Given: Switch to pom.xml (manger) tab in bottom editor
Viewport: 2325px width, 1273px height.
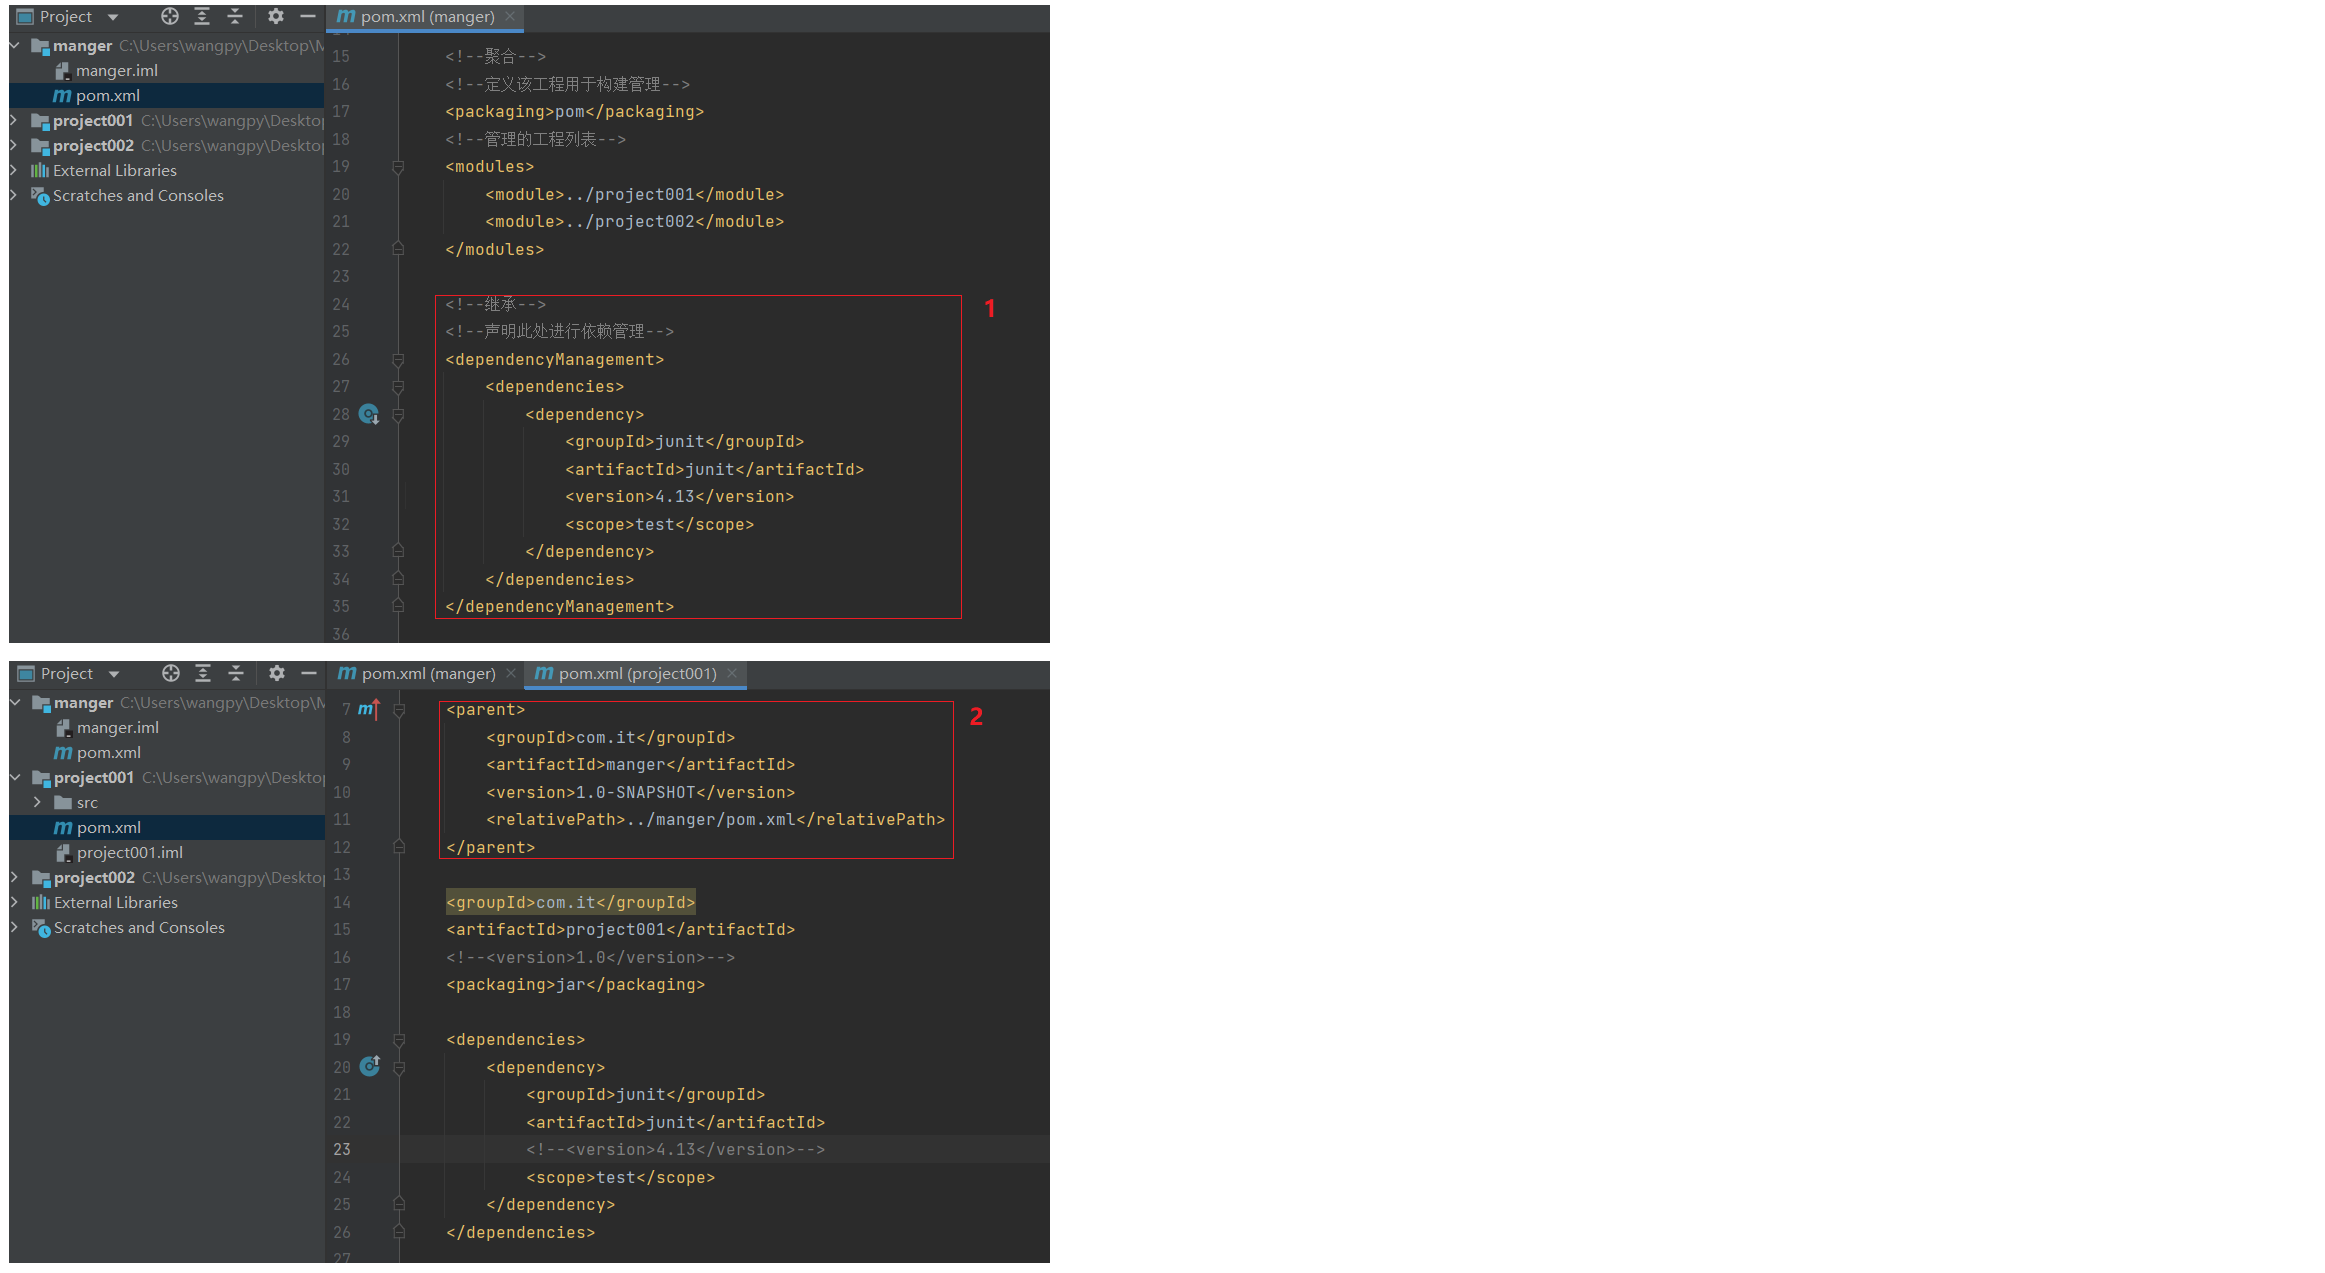Looking at the screenshot, I should (x=428, y=674).
